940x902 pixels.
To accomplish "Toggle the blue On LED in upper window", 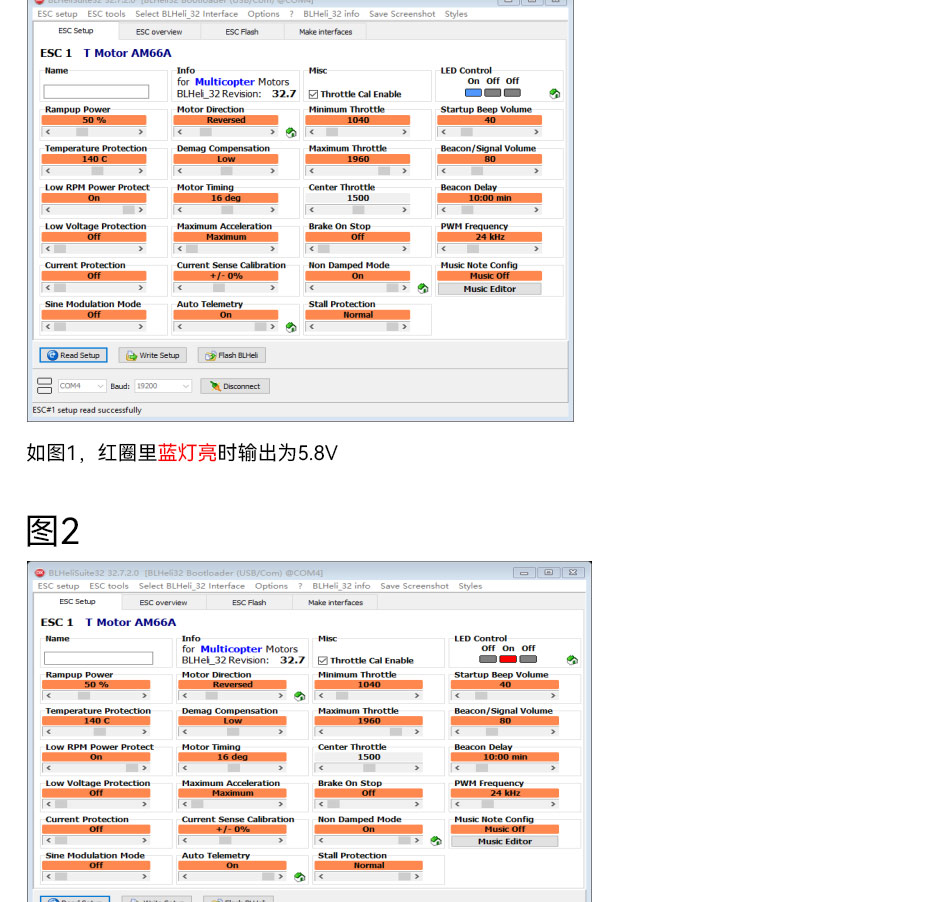I will 473,93.
